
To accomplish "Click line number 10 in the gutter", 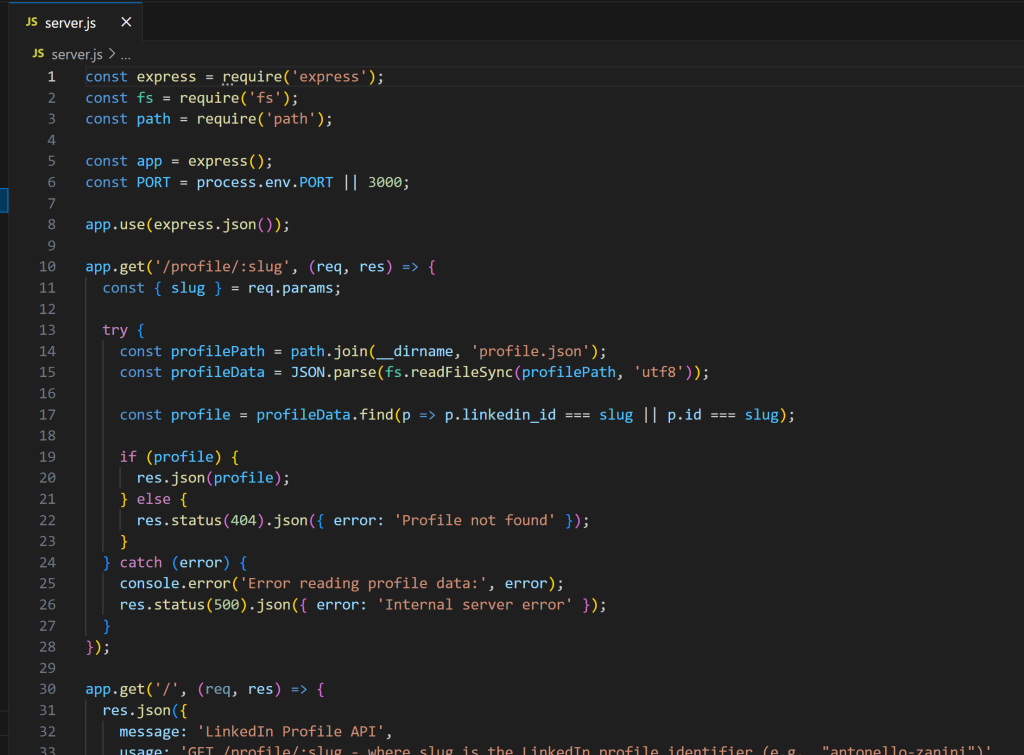I will [47, 266].
